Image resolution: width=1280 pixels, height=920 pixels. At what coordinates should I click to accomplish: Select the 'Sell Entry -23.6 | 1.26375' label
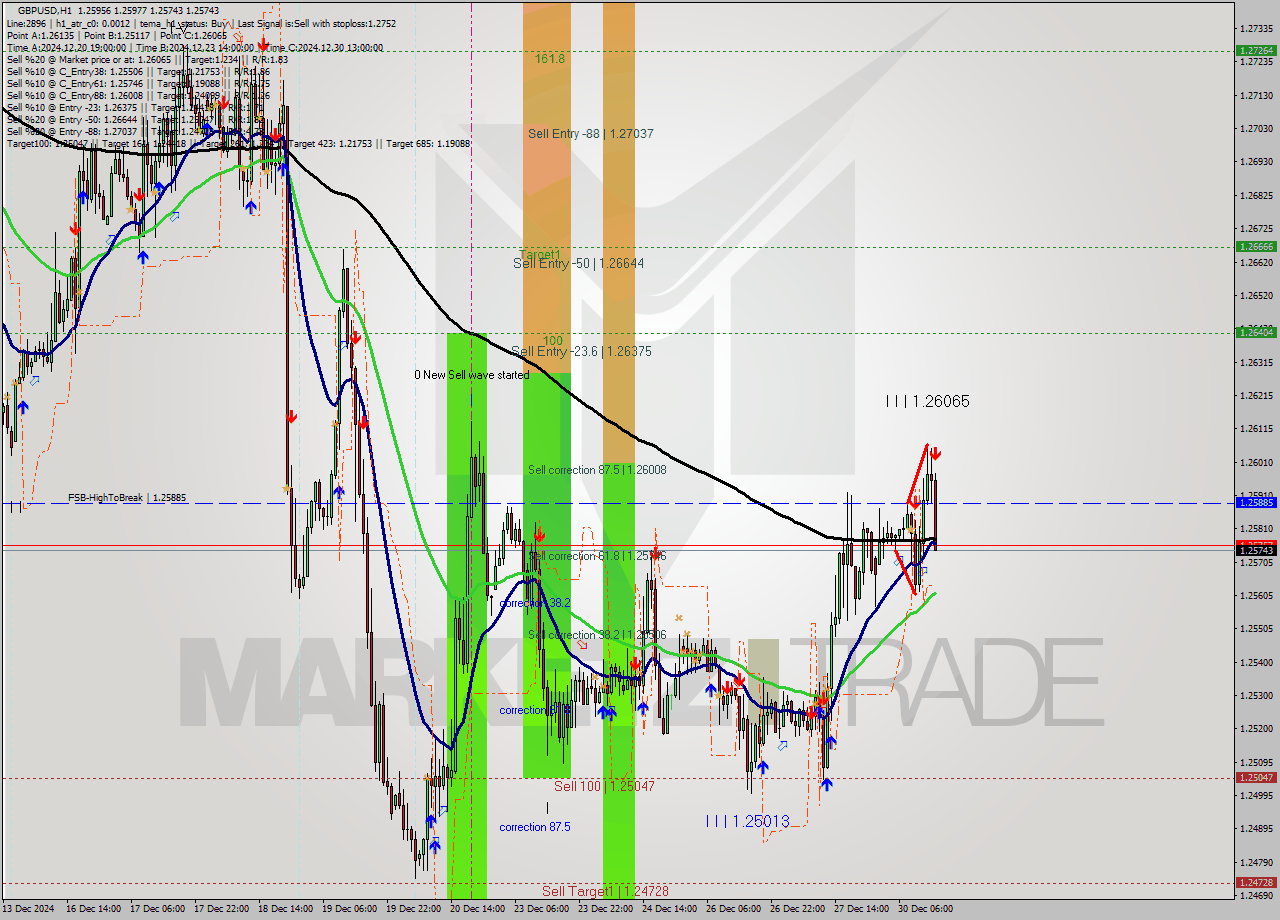tap(581, 351)
